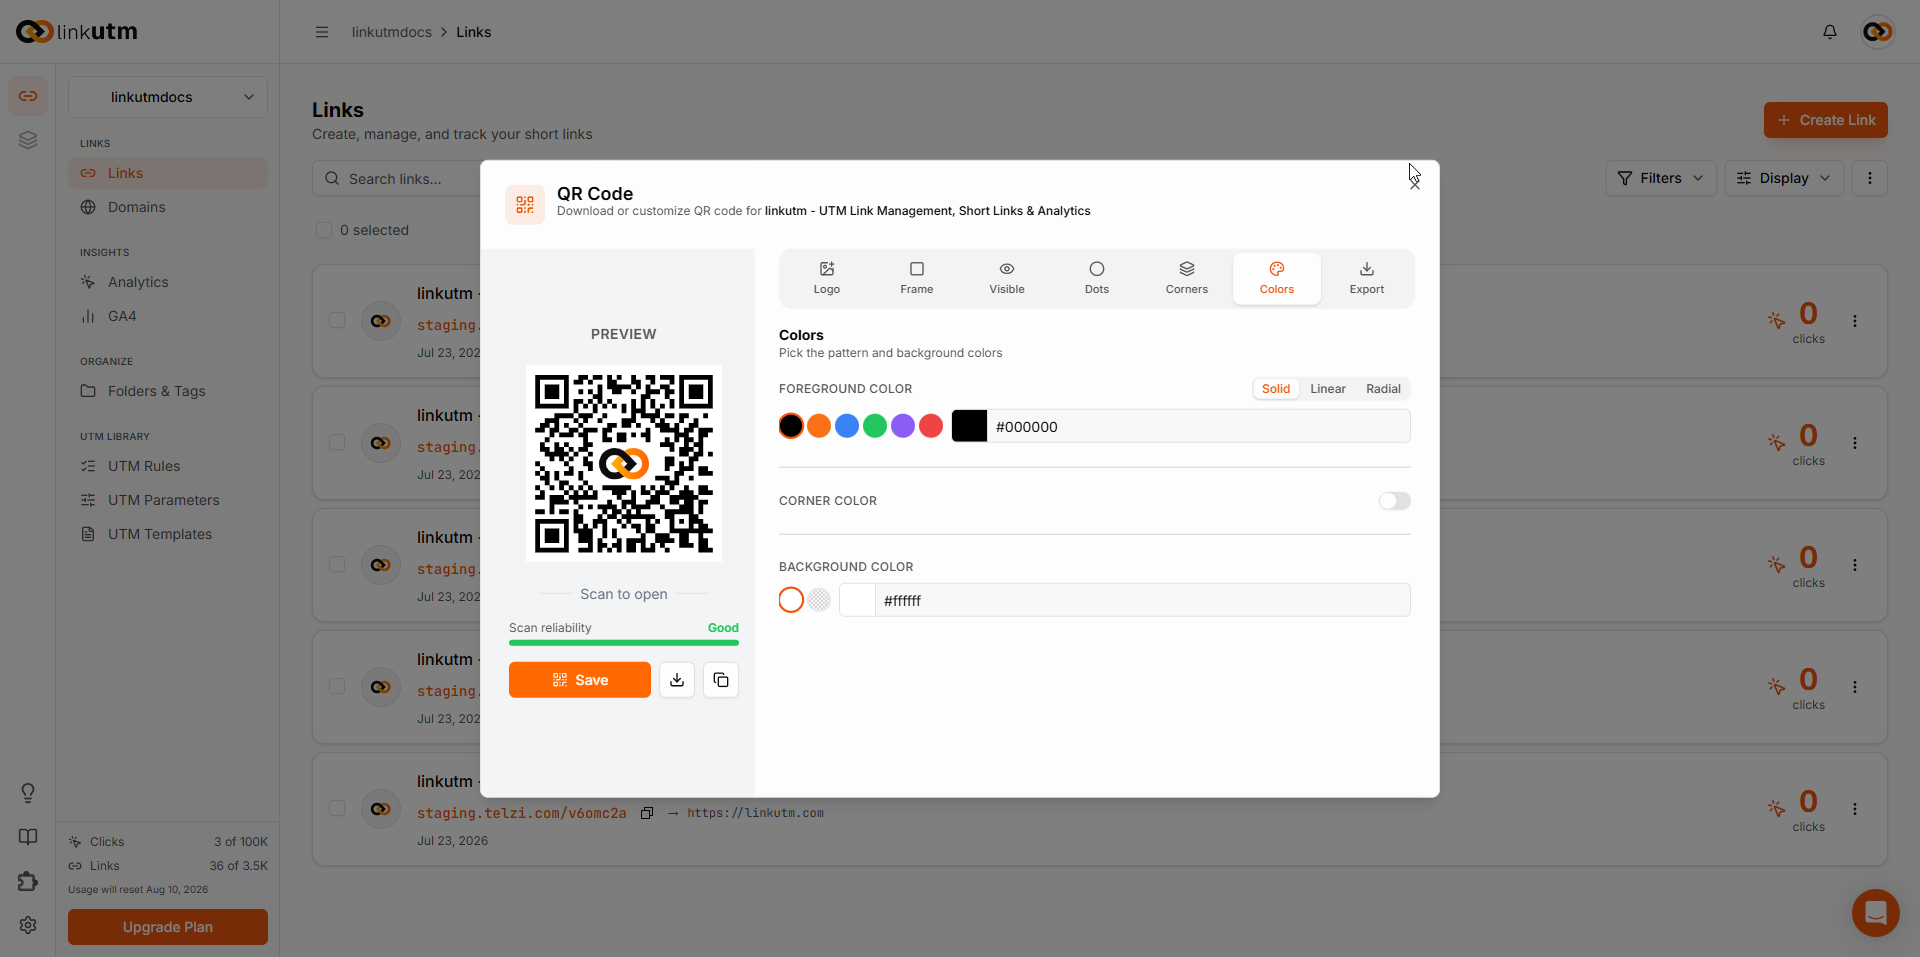Image resolution: width=1920 pixels, height=957 pixels.
Task: Click the Upgrade Plan button
Action: tap(168, 927)
